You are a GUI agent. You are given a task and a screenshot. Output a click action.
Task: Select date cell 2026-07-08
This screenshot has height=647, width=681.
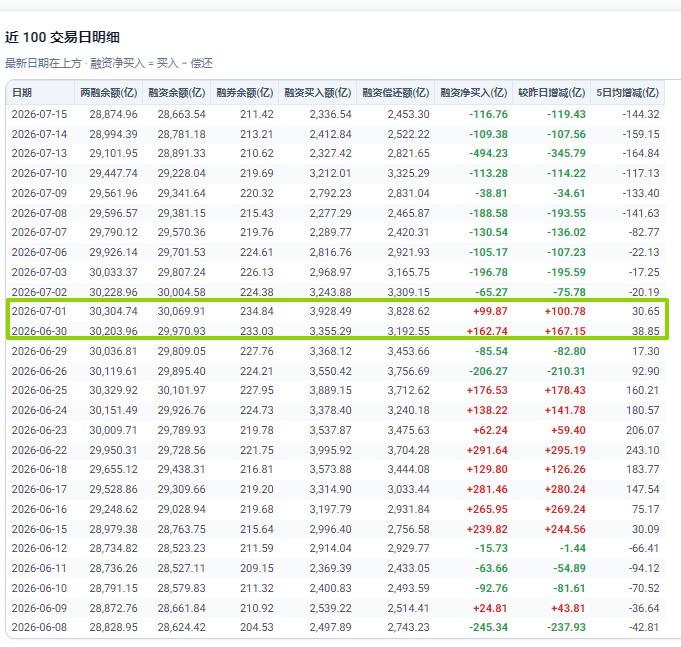click(x=40, y=213)
